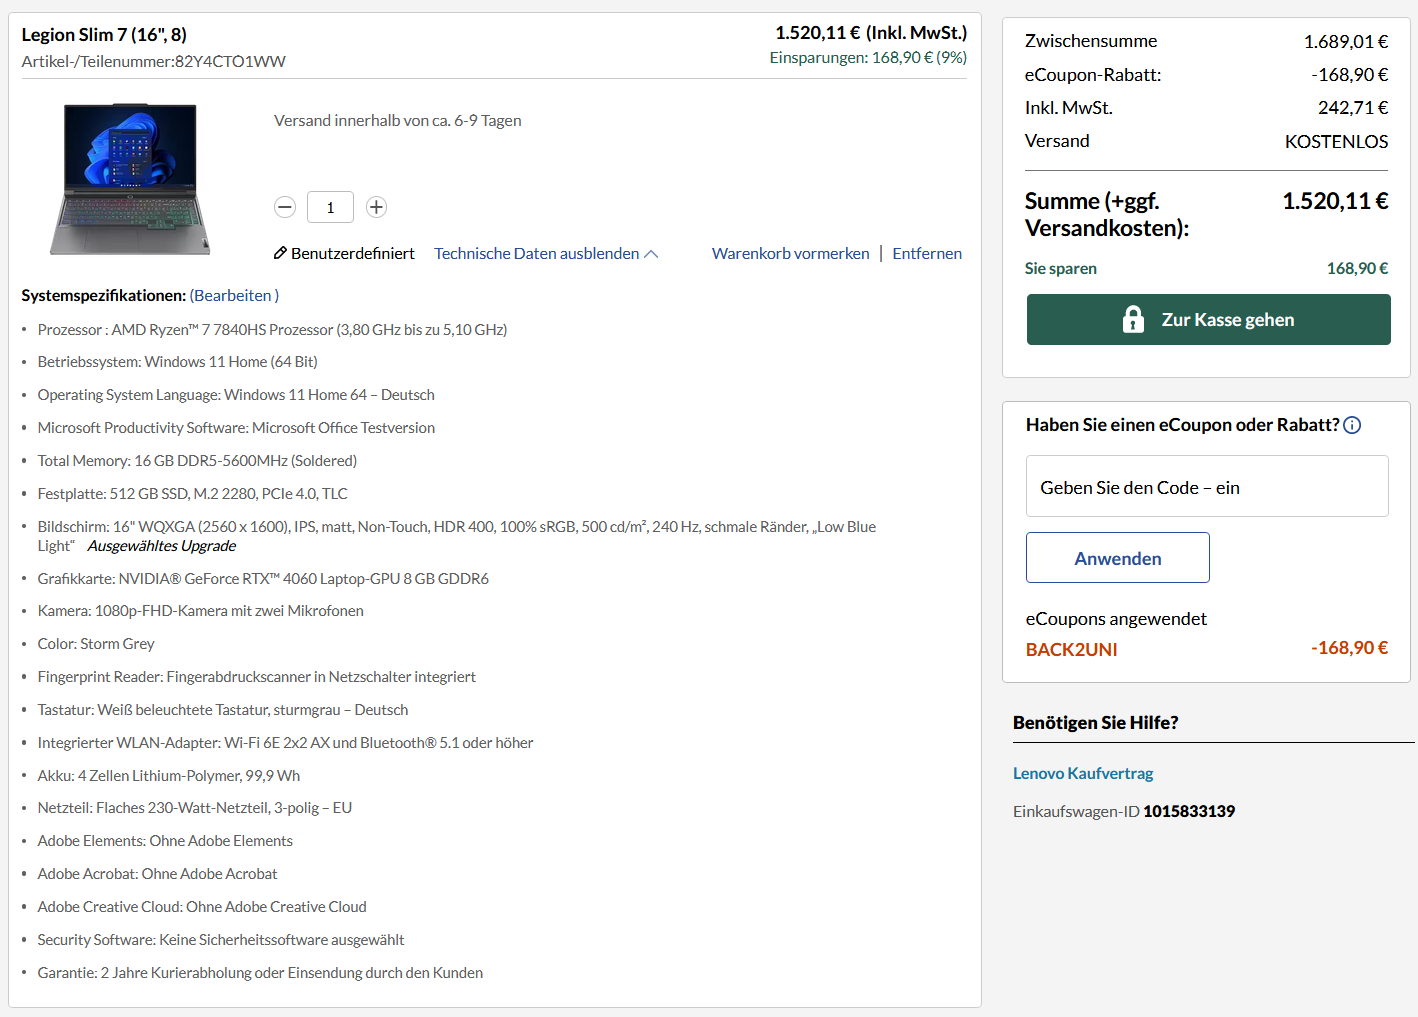This screenshot has height=1017, width=1418.
Task: Click the lock icon on checkout button
Action: pos(1133,319)
